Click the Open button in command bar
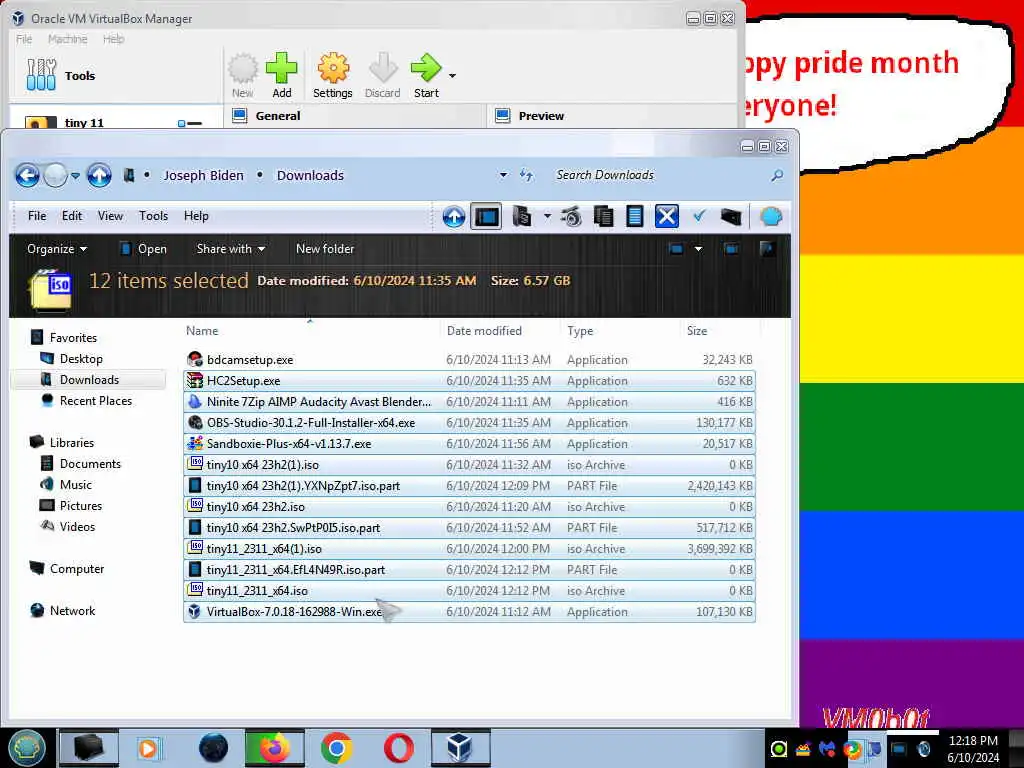 [144, 249]
